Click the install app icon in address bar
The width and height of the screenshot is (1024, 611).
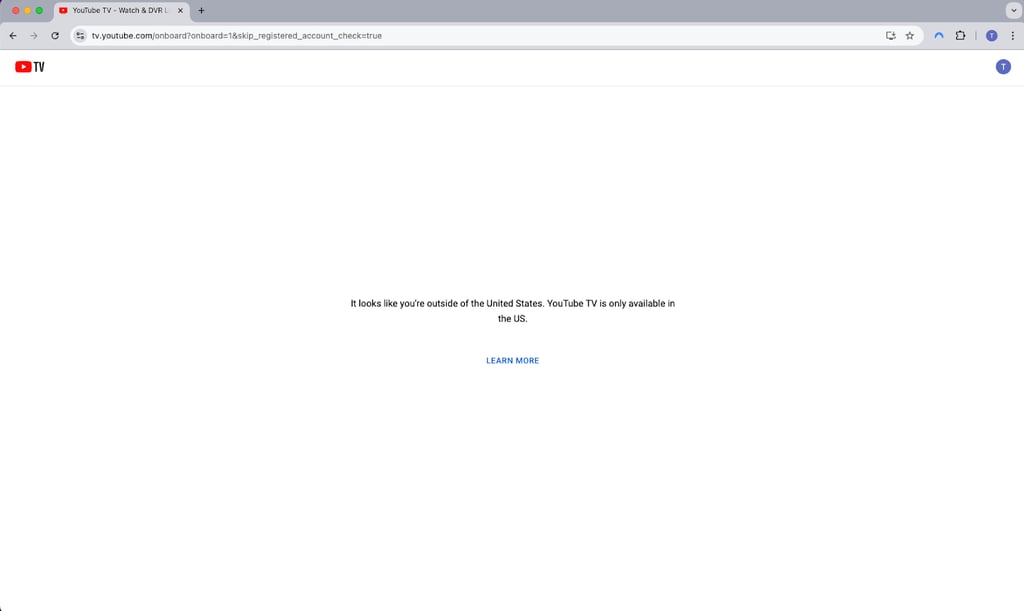point(890,36)
